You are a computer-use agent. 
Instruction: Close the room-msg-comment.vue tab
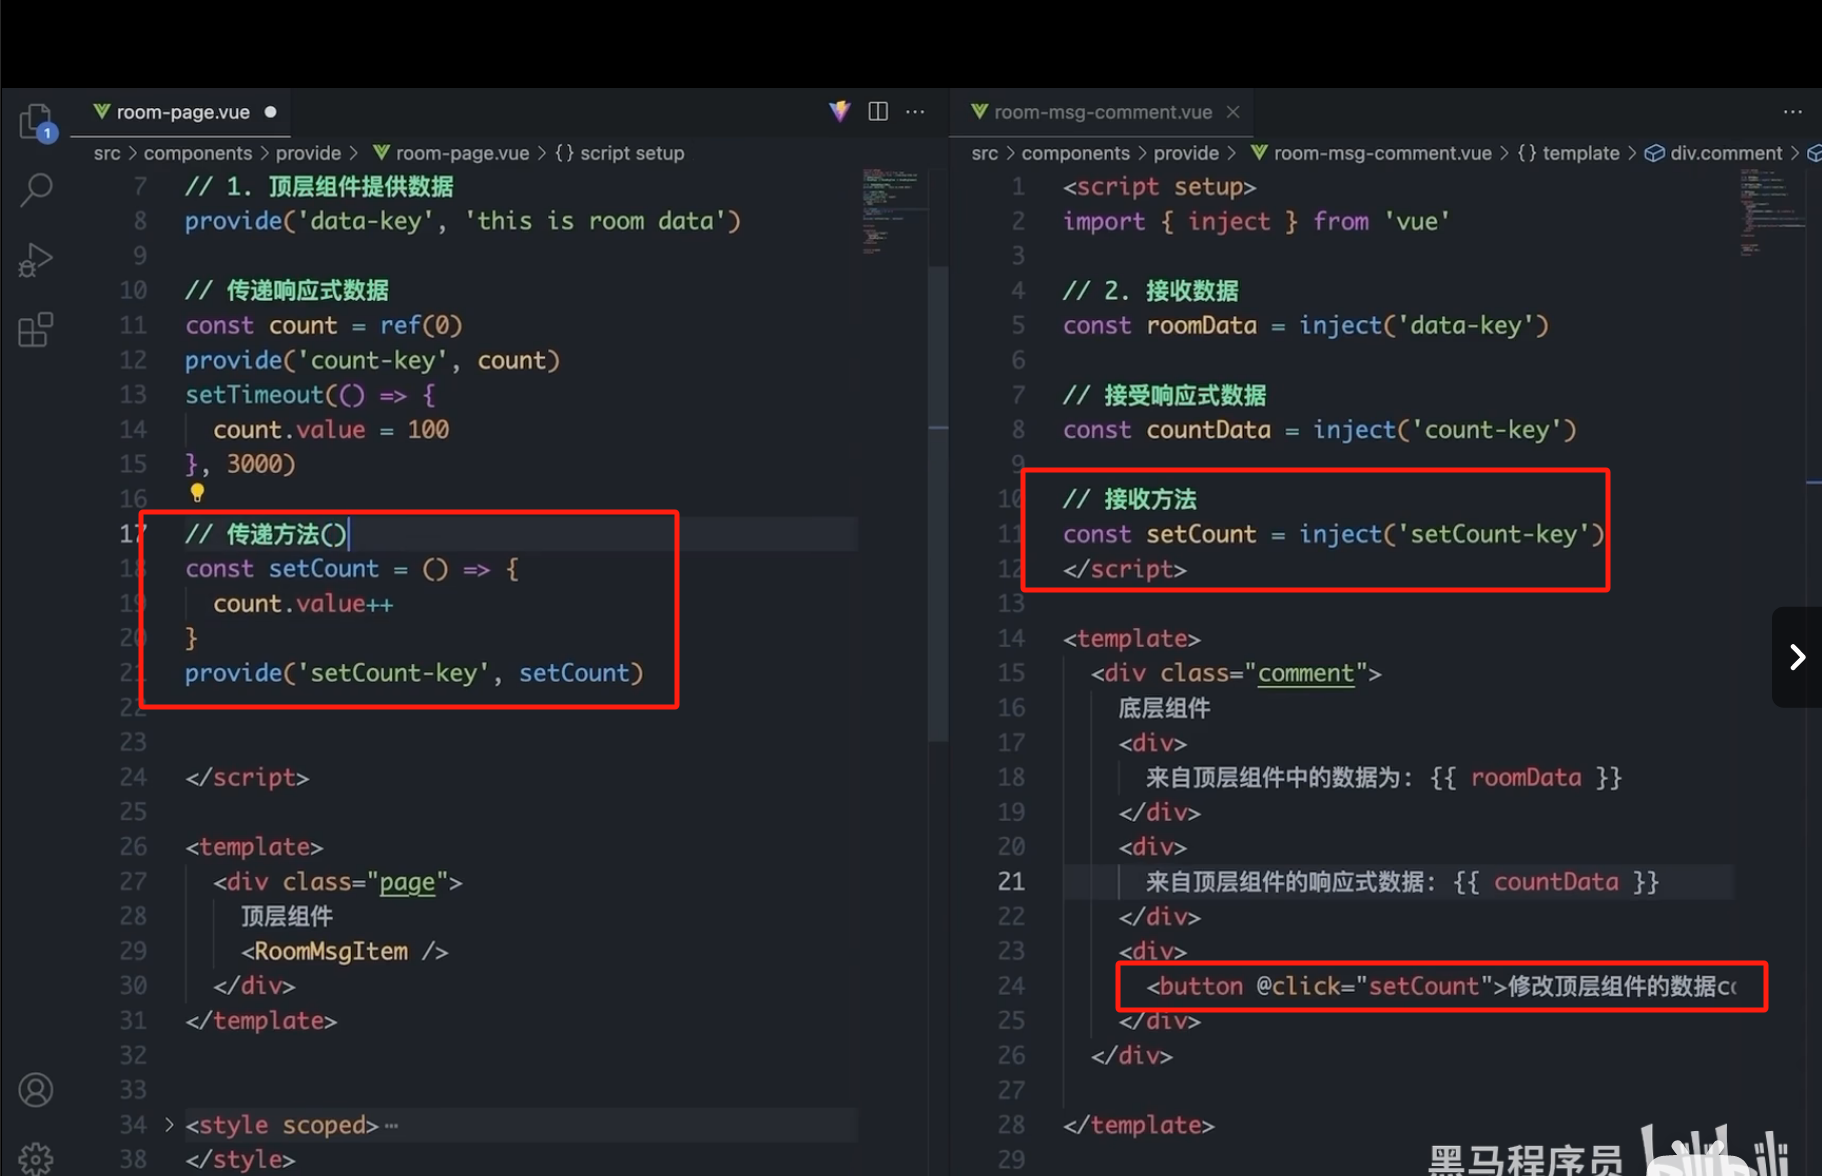[x=1233, y=112]
